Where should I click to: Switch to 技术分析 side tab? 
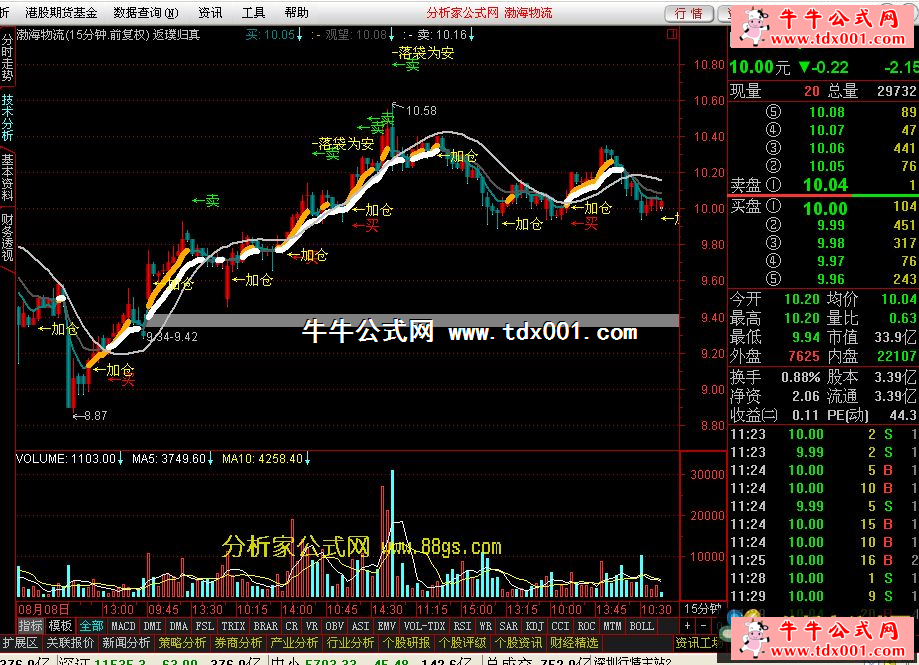coord(7,117)
